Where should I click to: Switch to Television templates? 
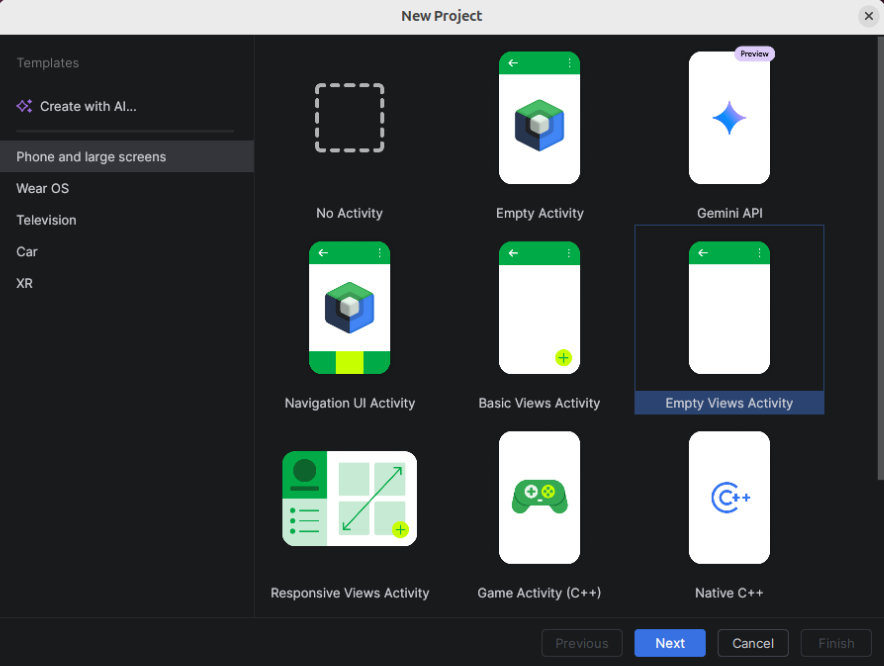point(127,220)
